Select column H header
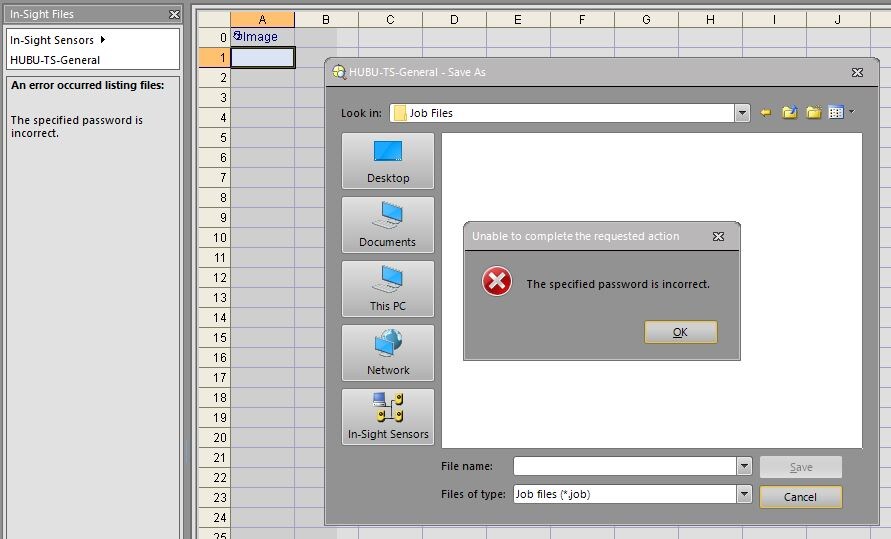Image resolution: width=891 pixels, height=539 pixels. [710, 19]
